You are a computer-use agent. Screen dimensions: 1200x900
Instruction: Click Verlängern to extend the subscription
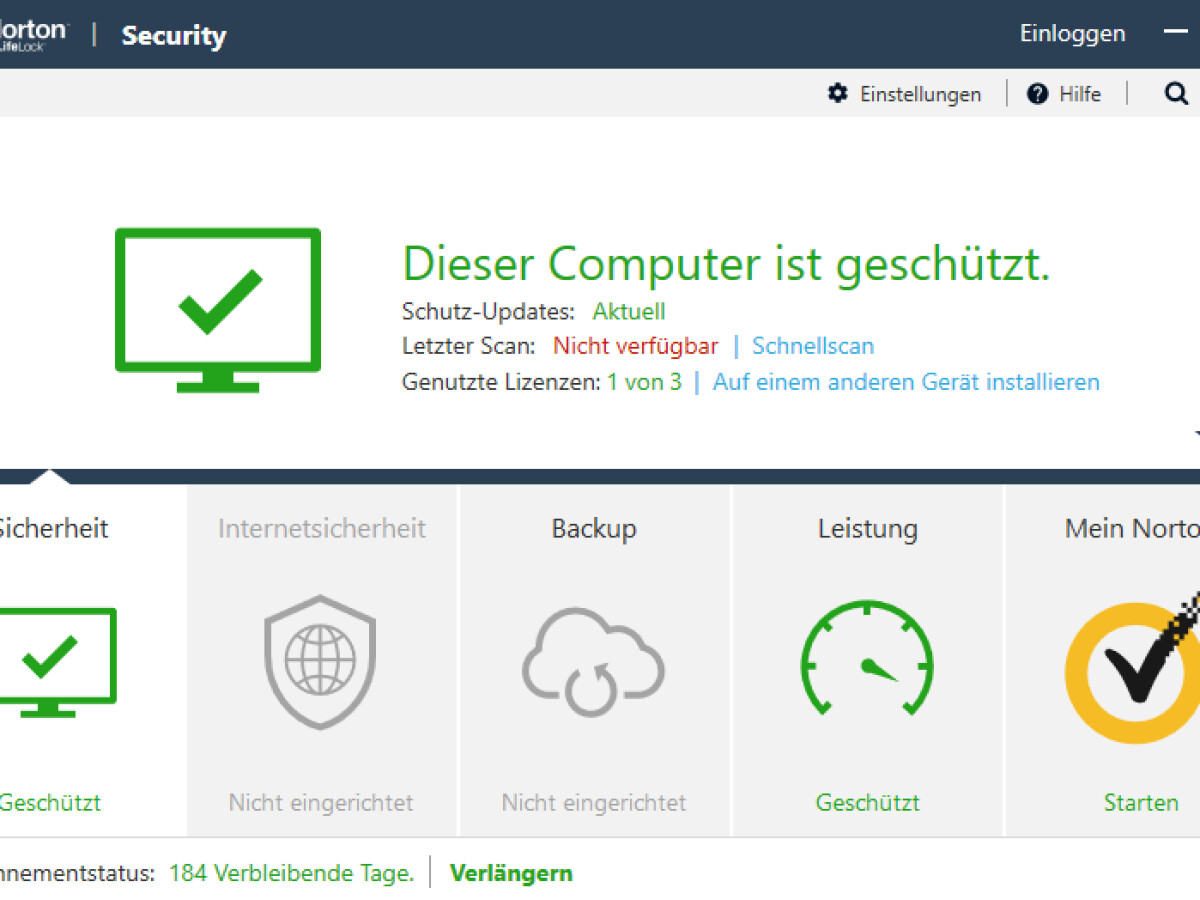coord(511,872)
